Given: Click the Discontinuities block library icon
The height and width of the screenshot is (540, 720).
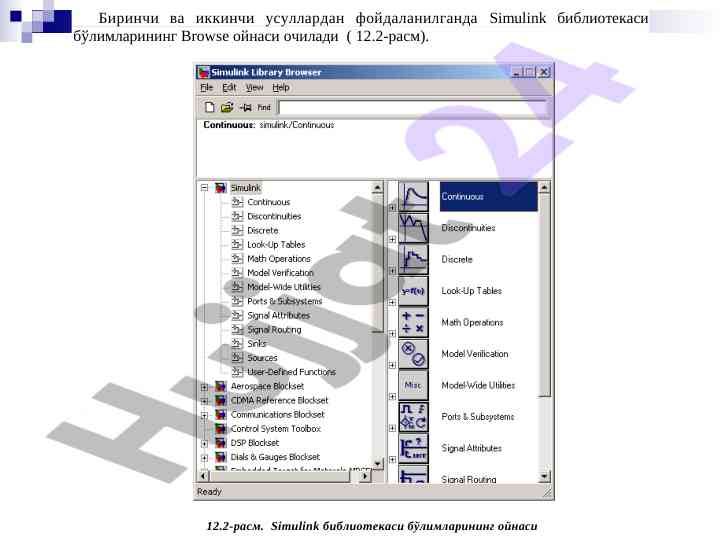Looking at the screenshot, I should click(413, 228).
